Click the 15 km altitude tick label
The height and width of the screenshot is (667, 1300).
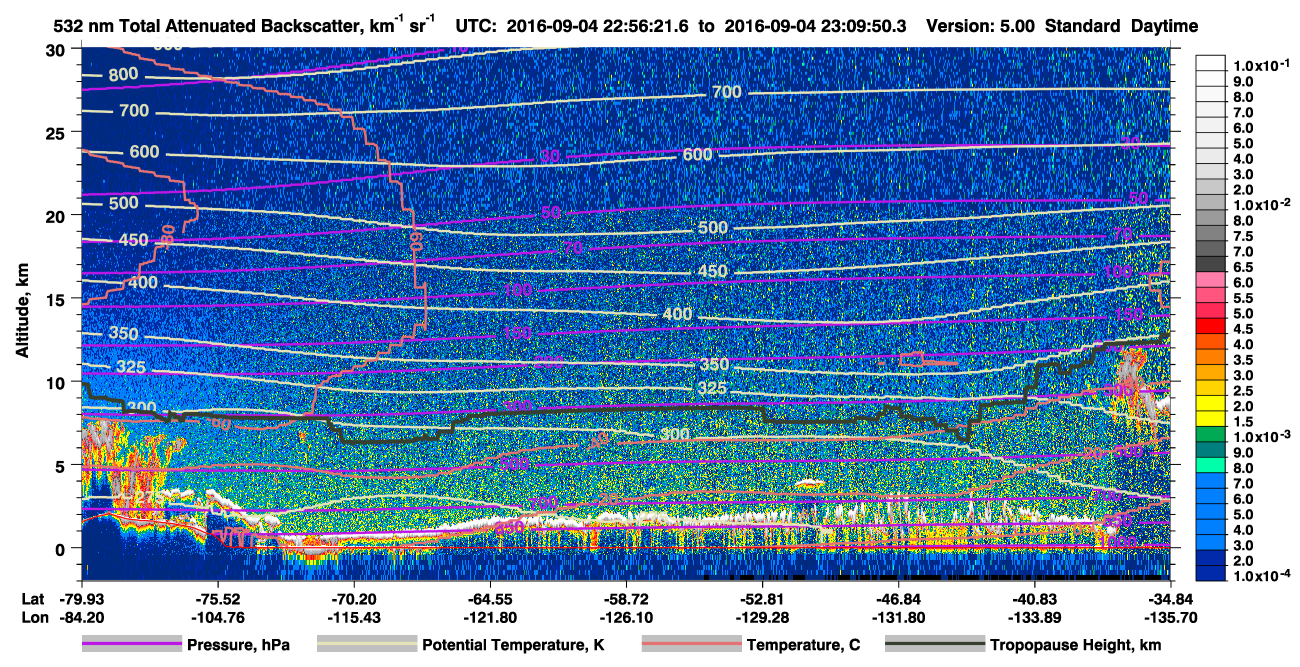coord(57,299)
